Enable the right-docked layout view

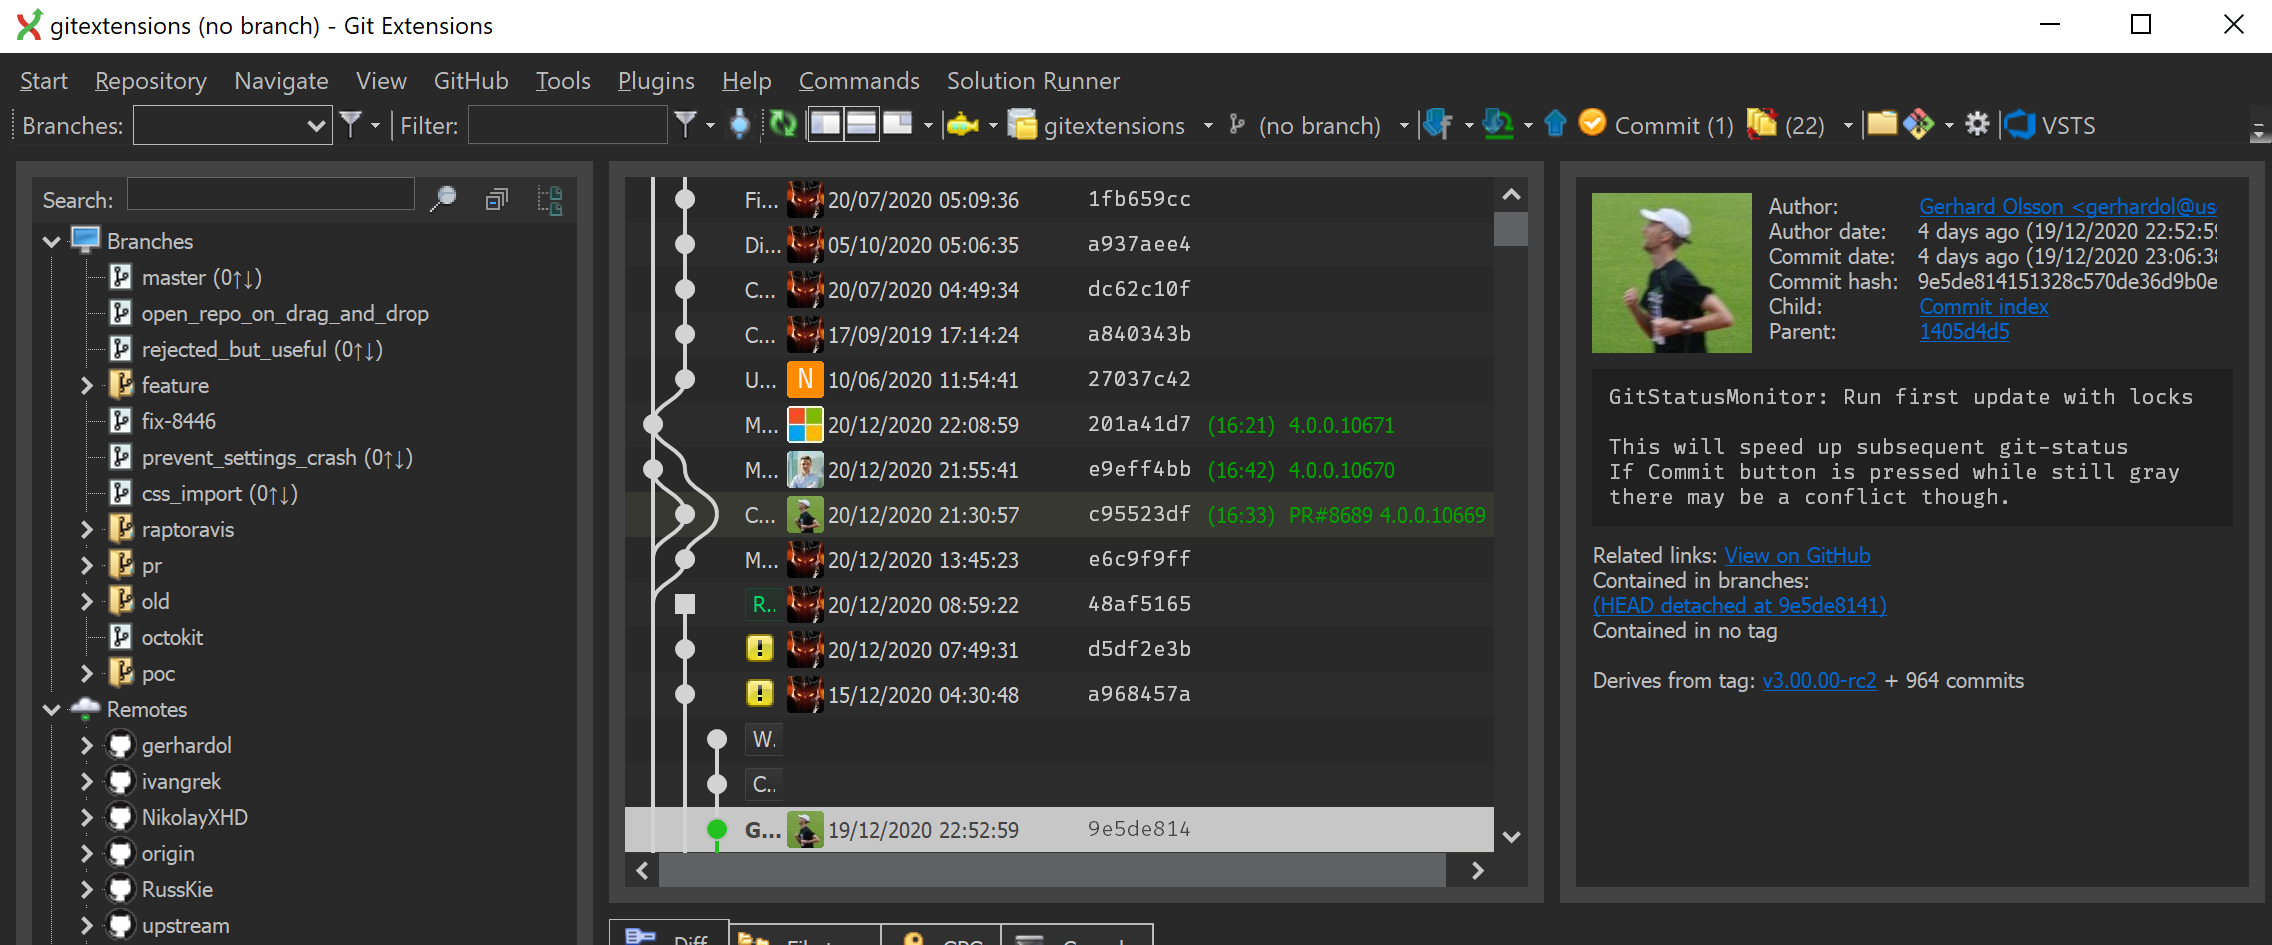[897, 122]
